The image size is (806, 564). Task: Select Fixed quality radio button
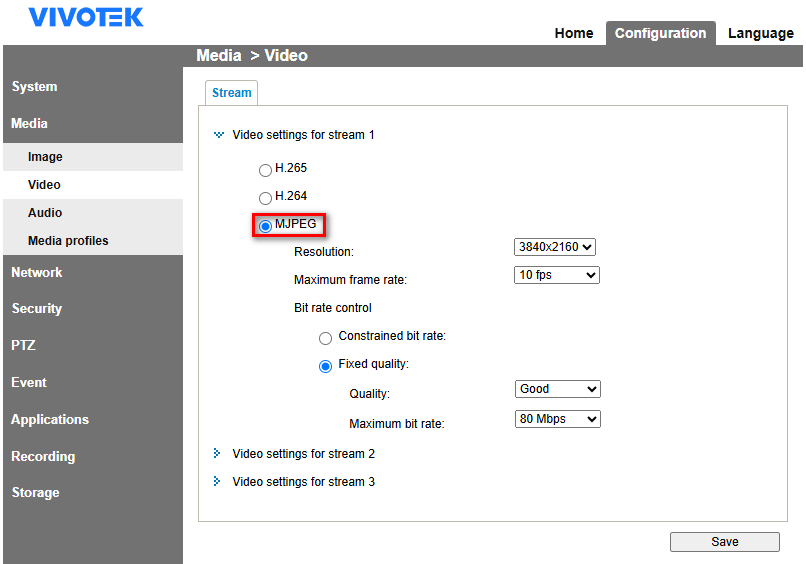pos(325,366)
